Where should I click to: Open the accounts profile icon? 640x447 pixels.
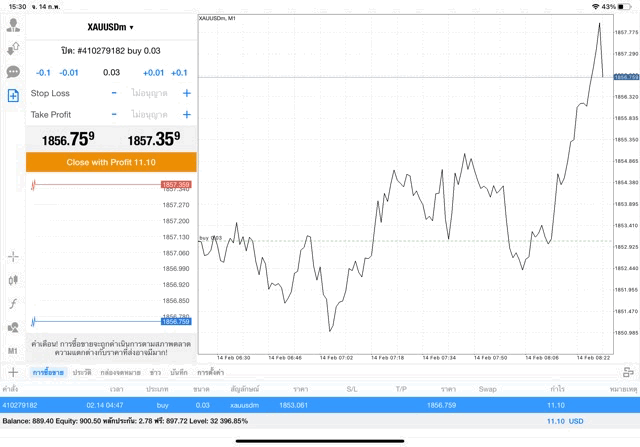pos(13,25)
